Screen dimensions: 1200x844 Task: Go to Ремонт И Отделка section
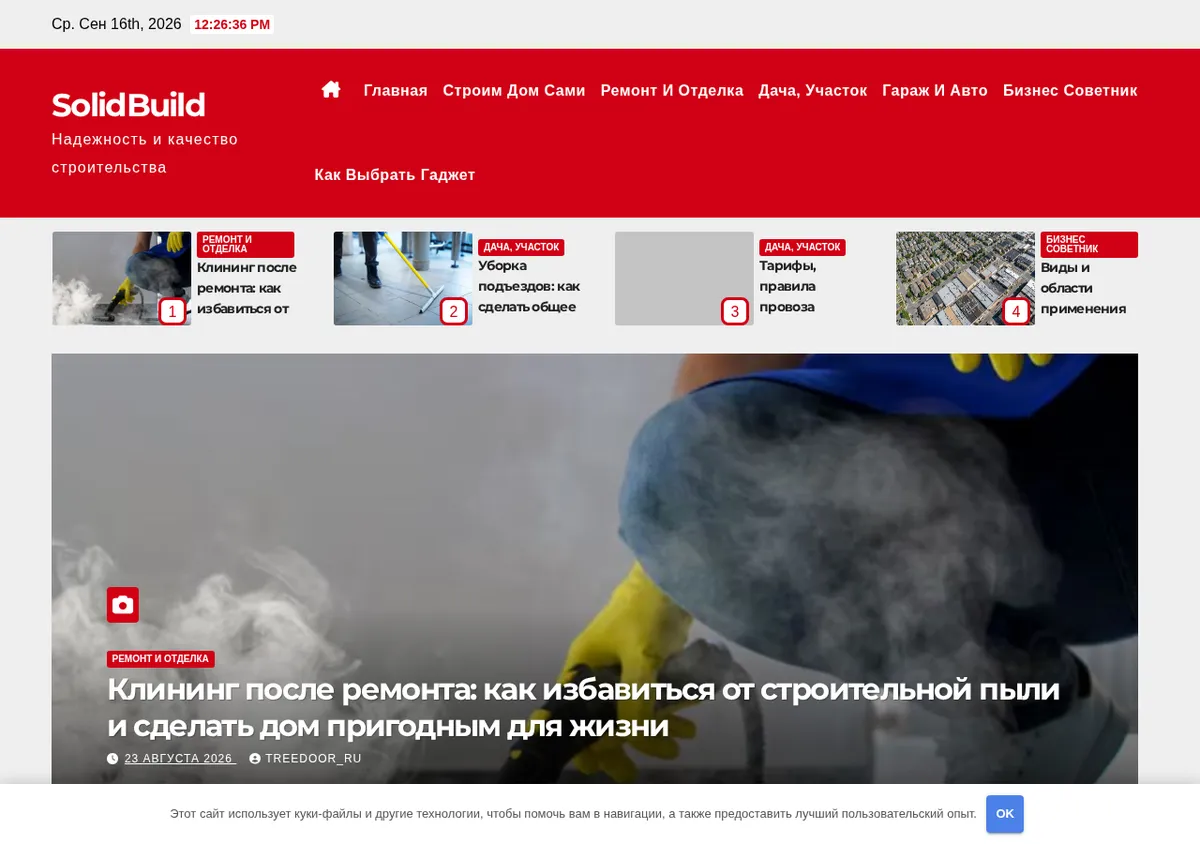click(x=672, y=91)
